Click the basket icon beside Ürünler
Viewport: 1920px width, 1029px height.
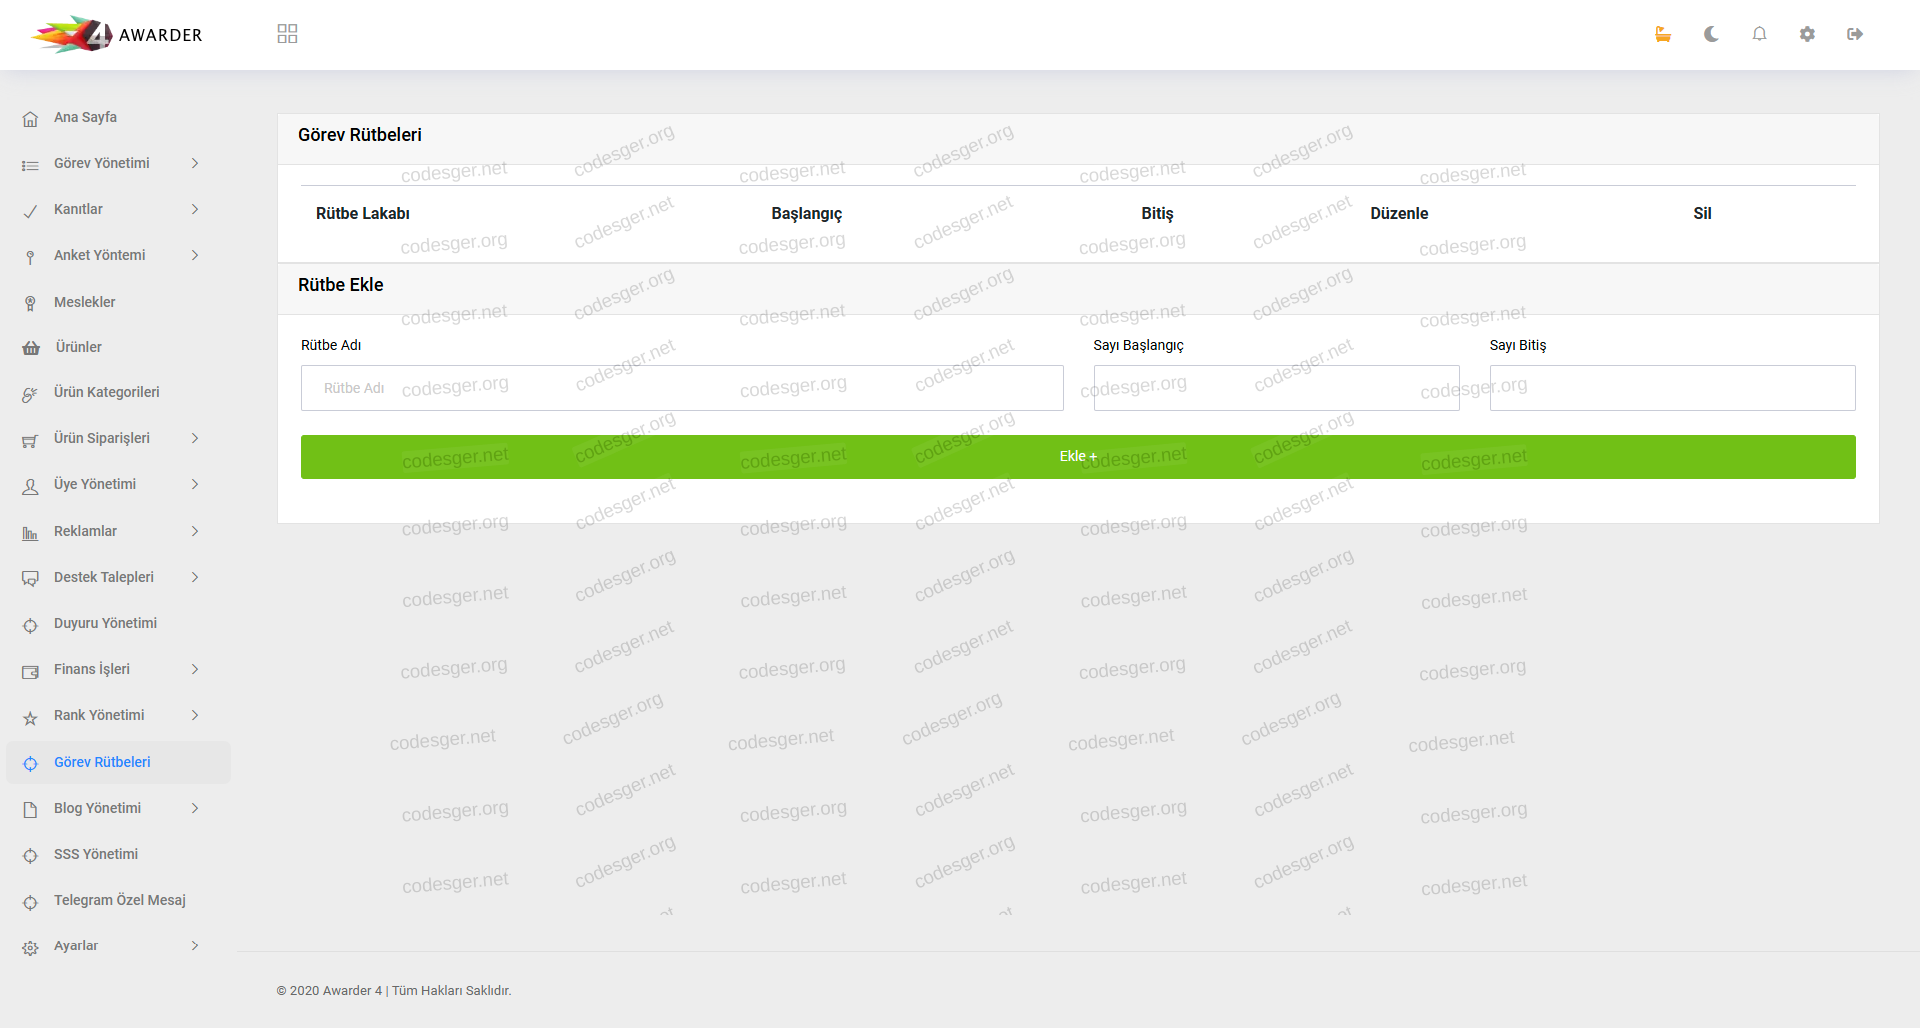click(x=31, y=348)
